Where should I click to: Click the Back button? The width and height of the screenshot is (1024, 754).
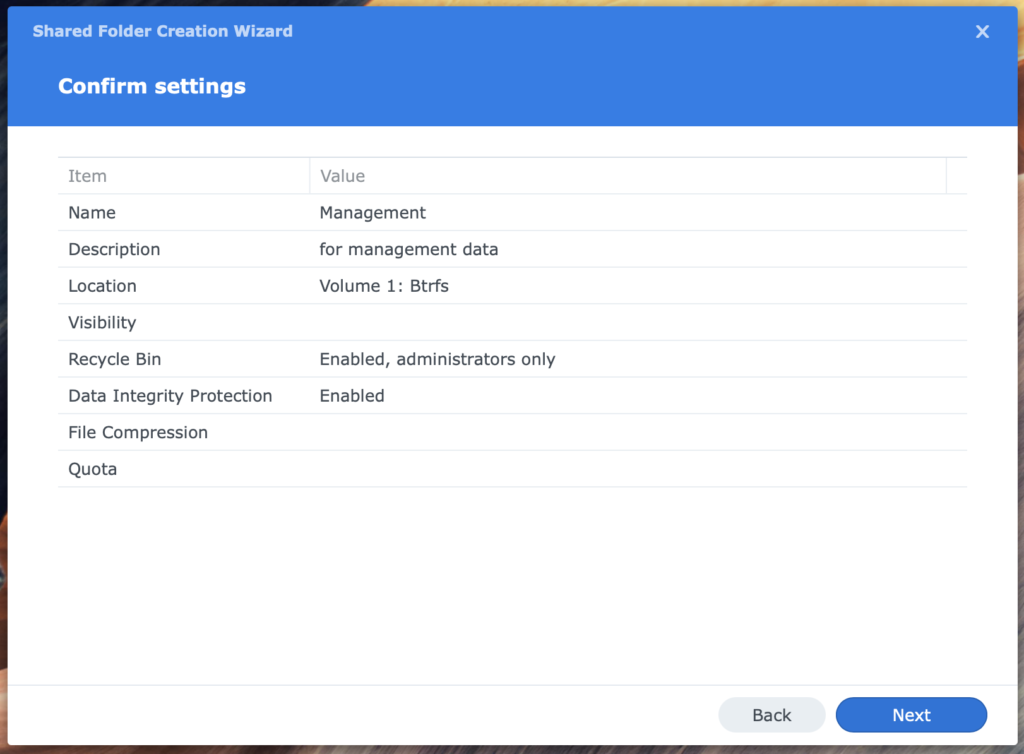pos(771,715)
